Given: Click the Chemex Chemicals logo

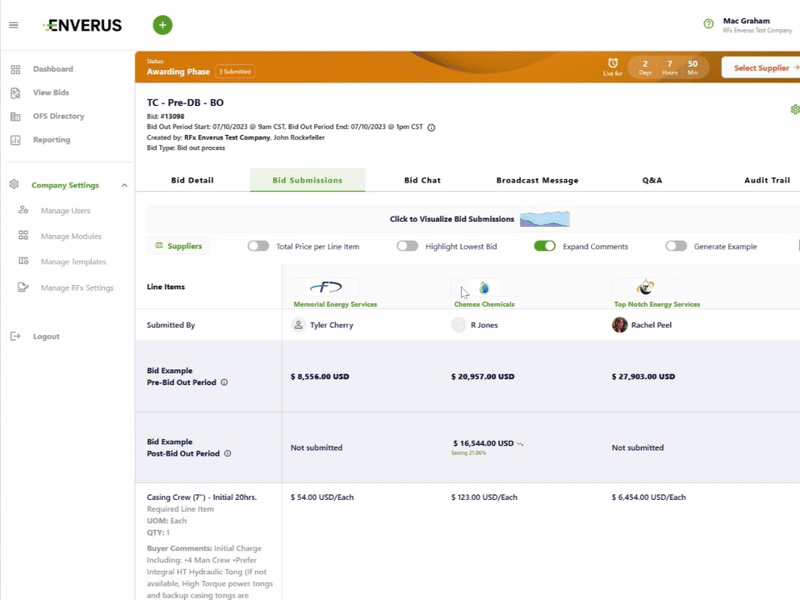Looking at the screenshot, I should (484, 288).
